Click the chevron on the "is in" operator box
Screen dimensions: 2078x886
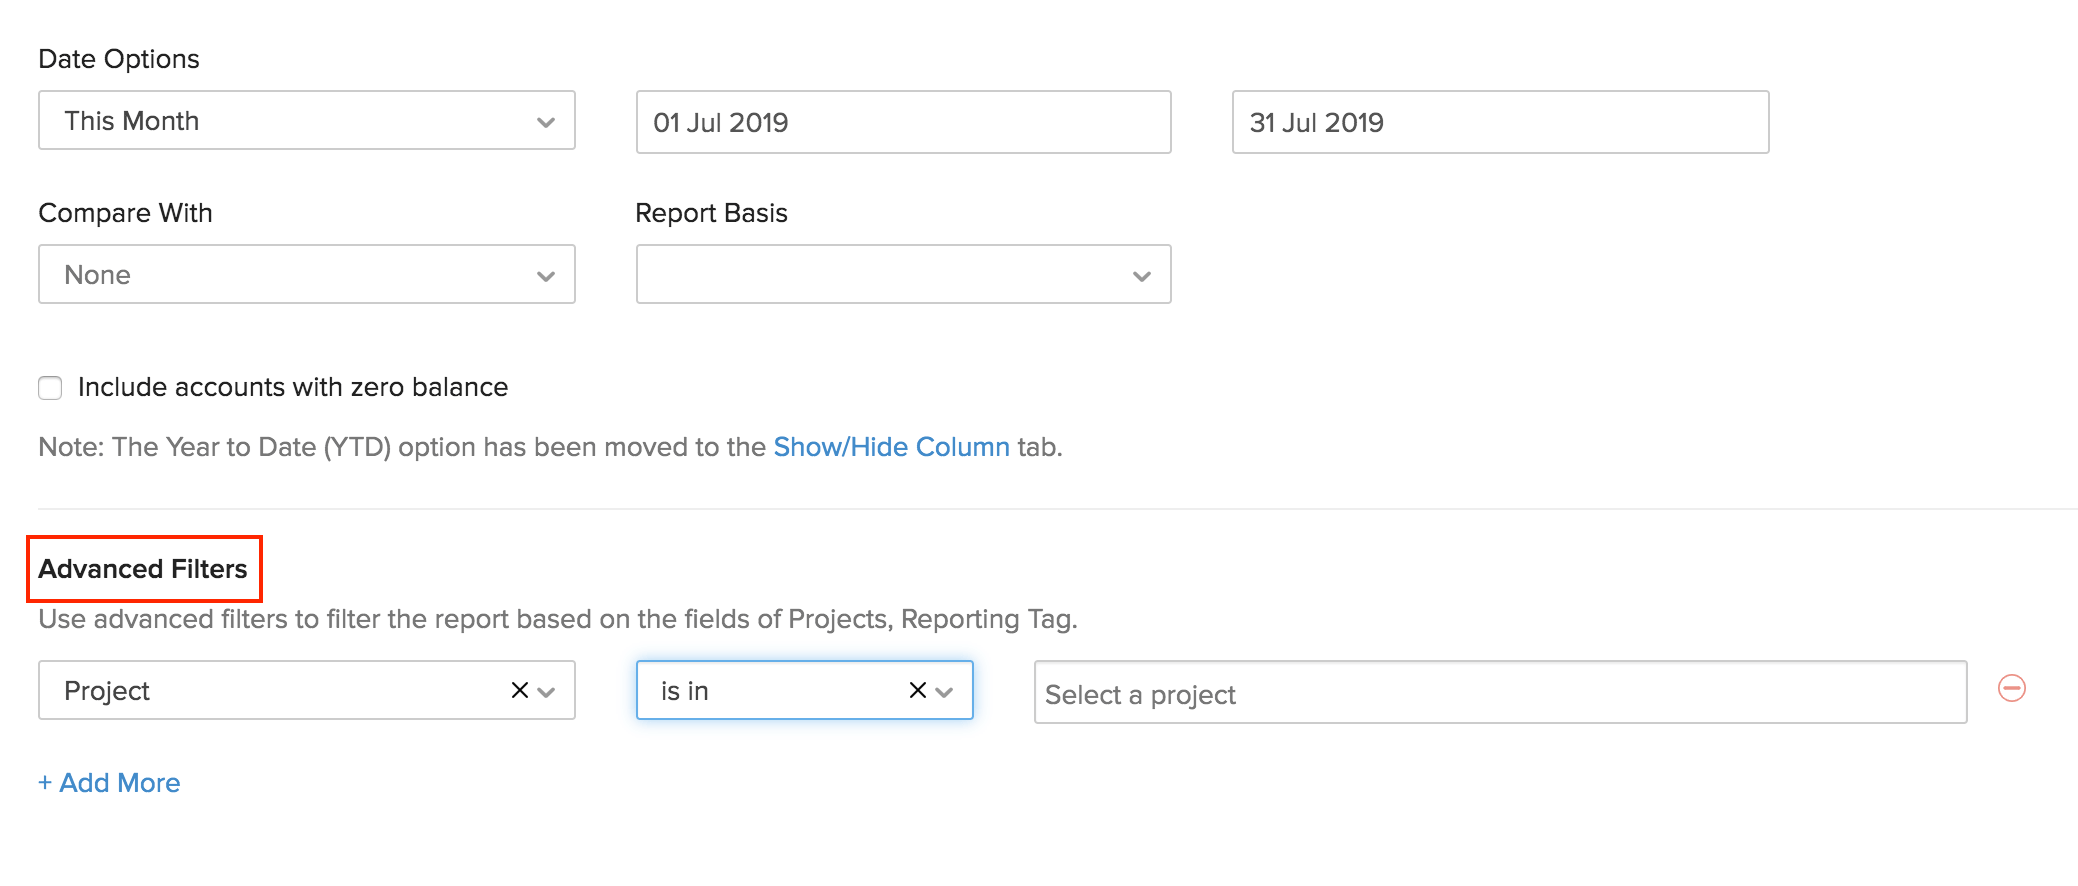[946, 690]
